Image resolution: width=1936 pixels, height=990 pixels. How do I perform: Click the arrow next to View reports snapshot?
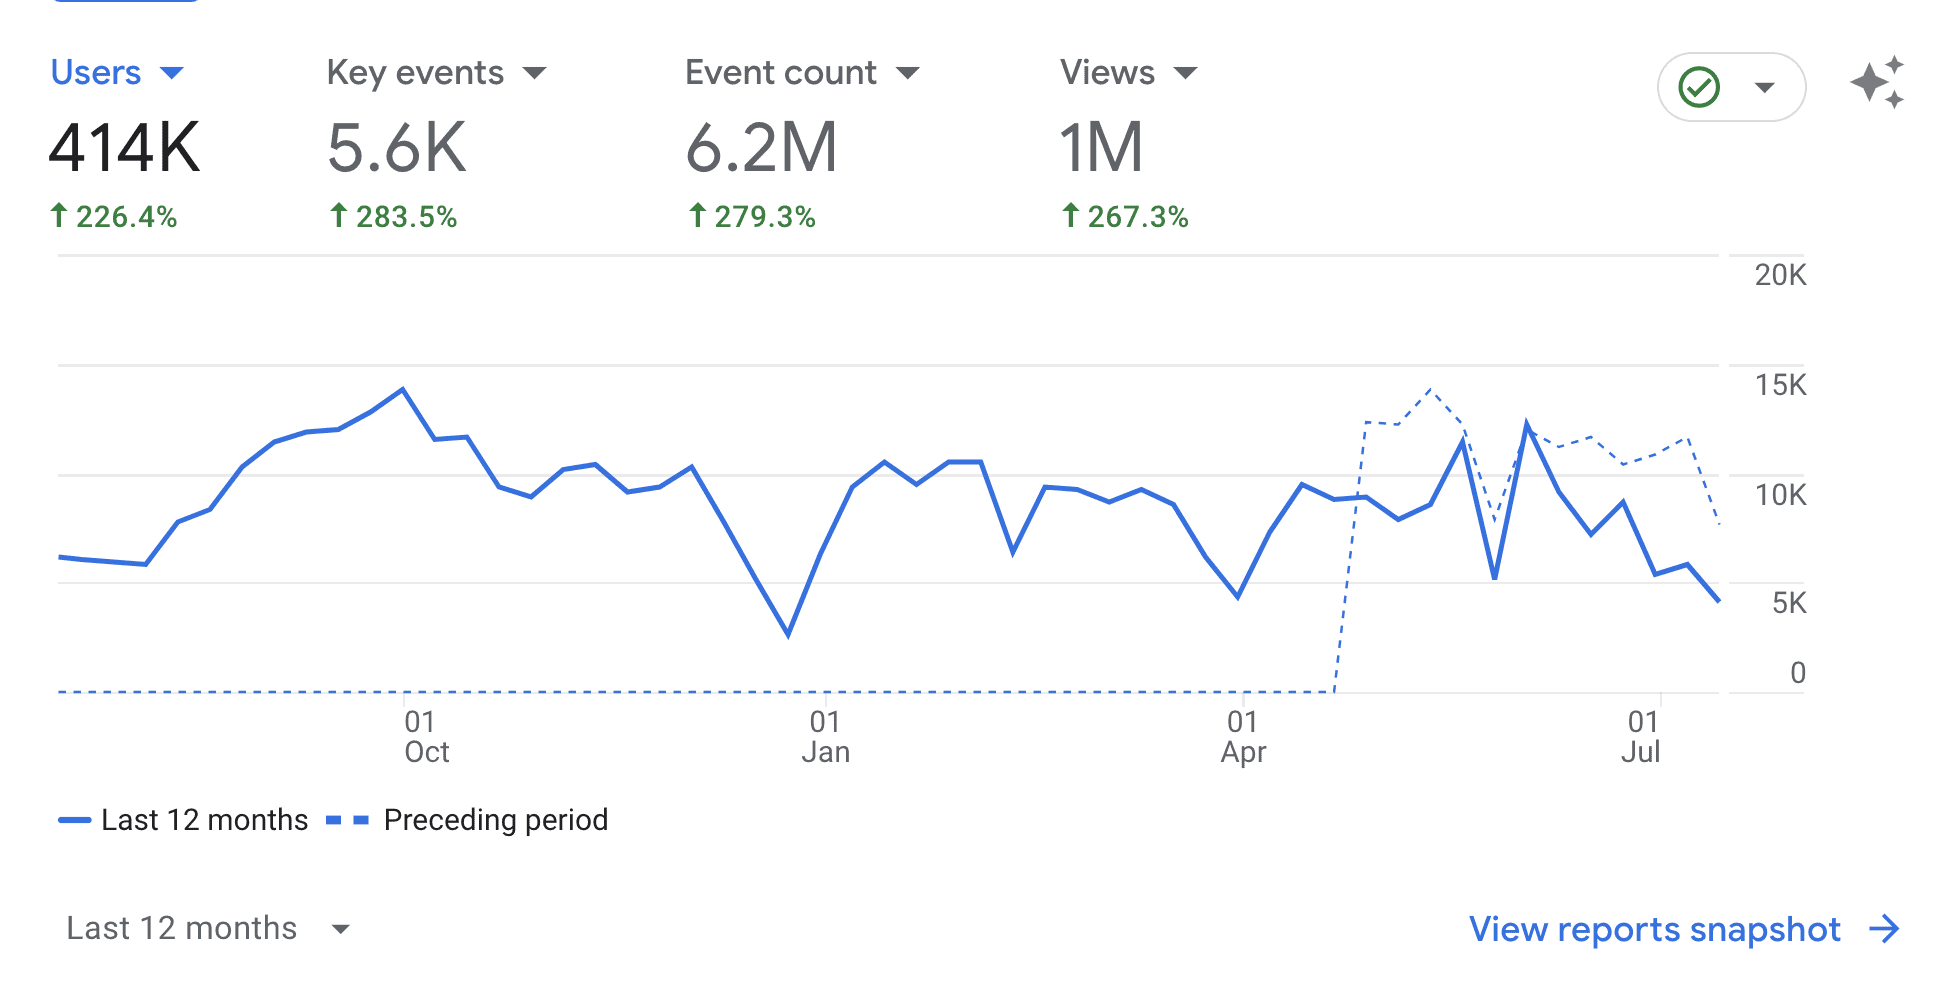click(x=1884, y=929)
